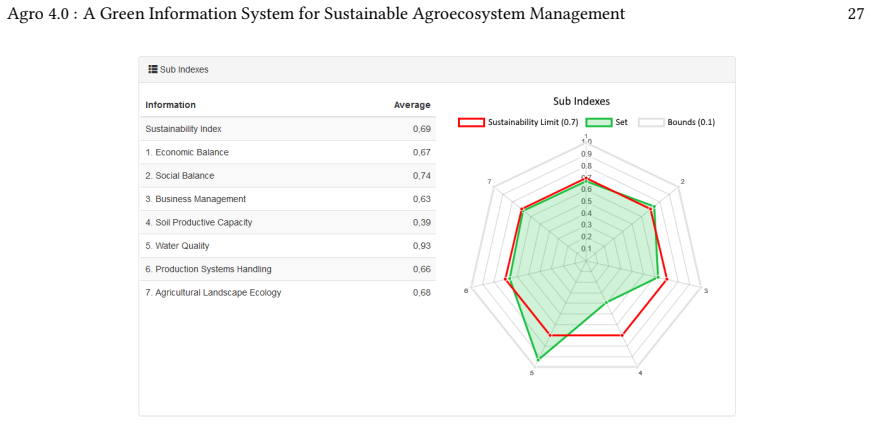This screenshot has height=423, width=871.
Task: Select the 2. Social Balance row
Action: pos(288,176)
